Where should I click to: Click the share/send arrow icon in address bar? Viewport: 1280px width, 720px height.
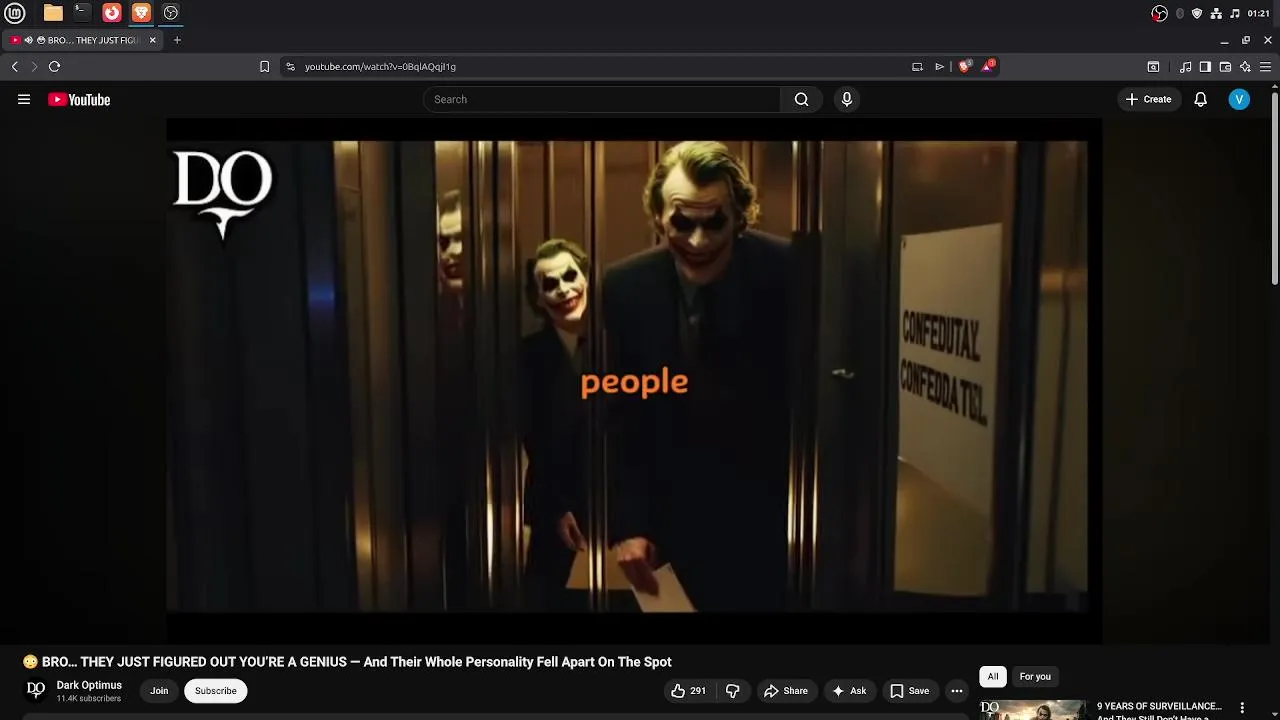click(940, 67)
